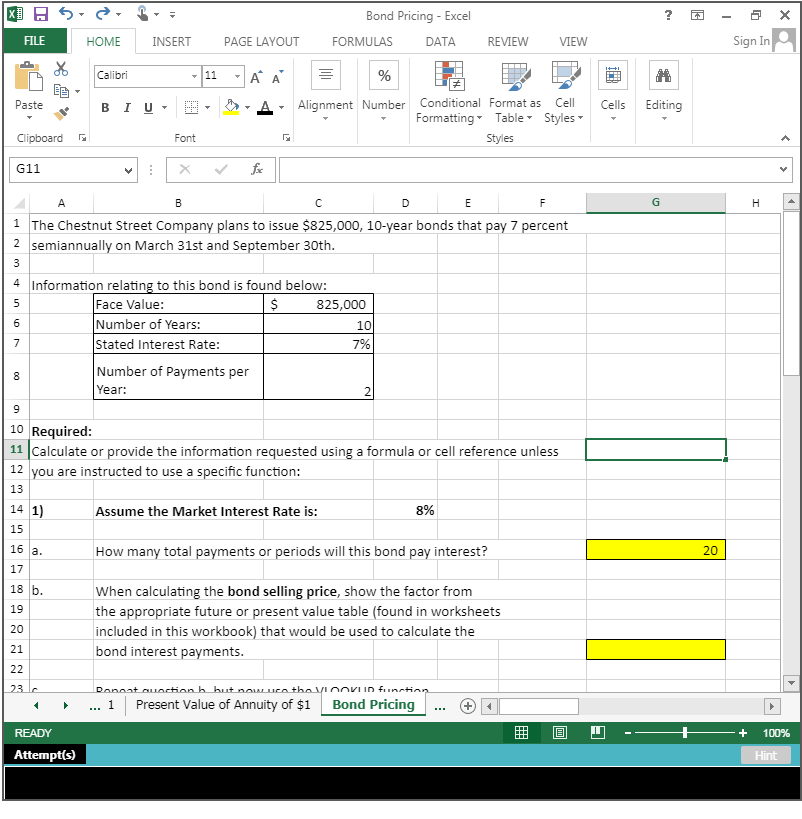
Task: Open the Font dialog launcher
Action: click(x=286, y=137)
